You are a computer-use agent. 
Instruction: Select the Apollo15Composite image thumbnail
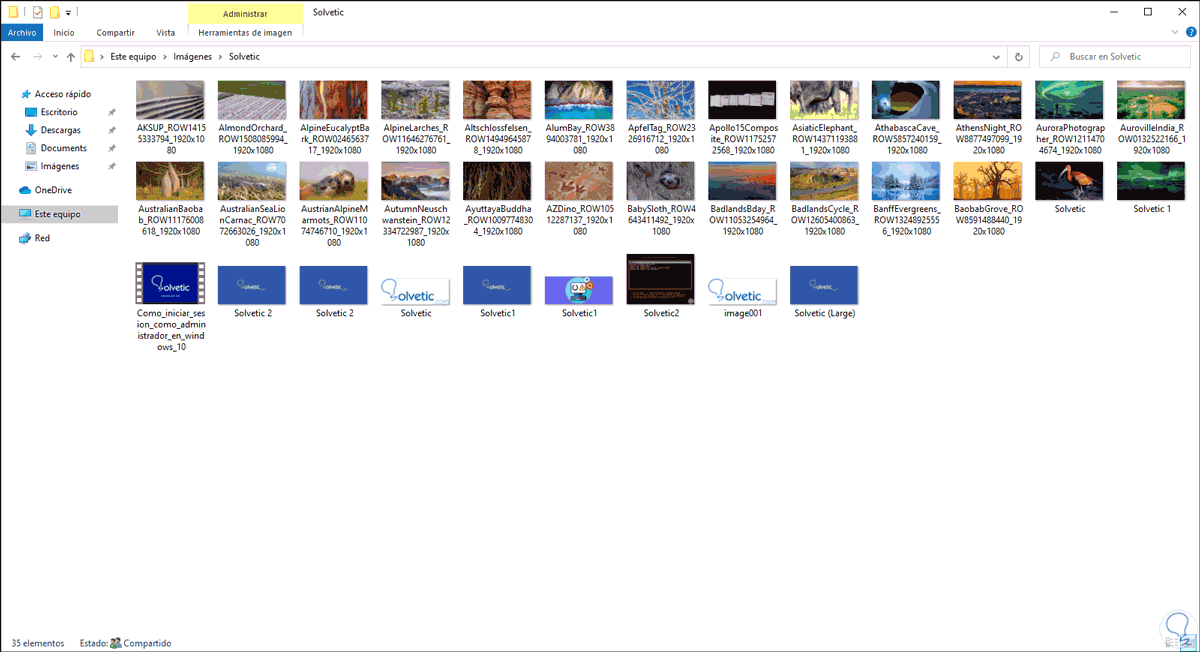point(742,100)
